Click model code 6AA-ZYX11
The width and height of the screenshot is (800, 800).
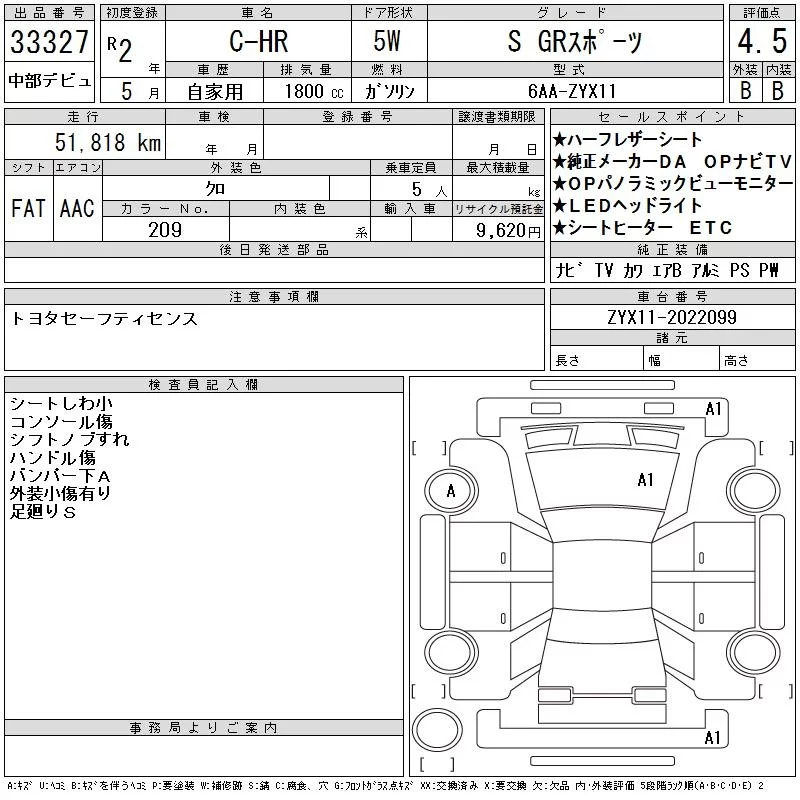pyautogui.click(x=572, y=91)
